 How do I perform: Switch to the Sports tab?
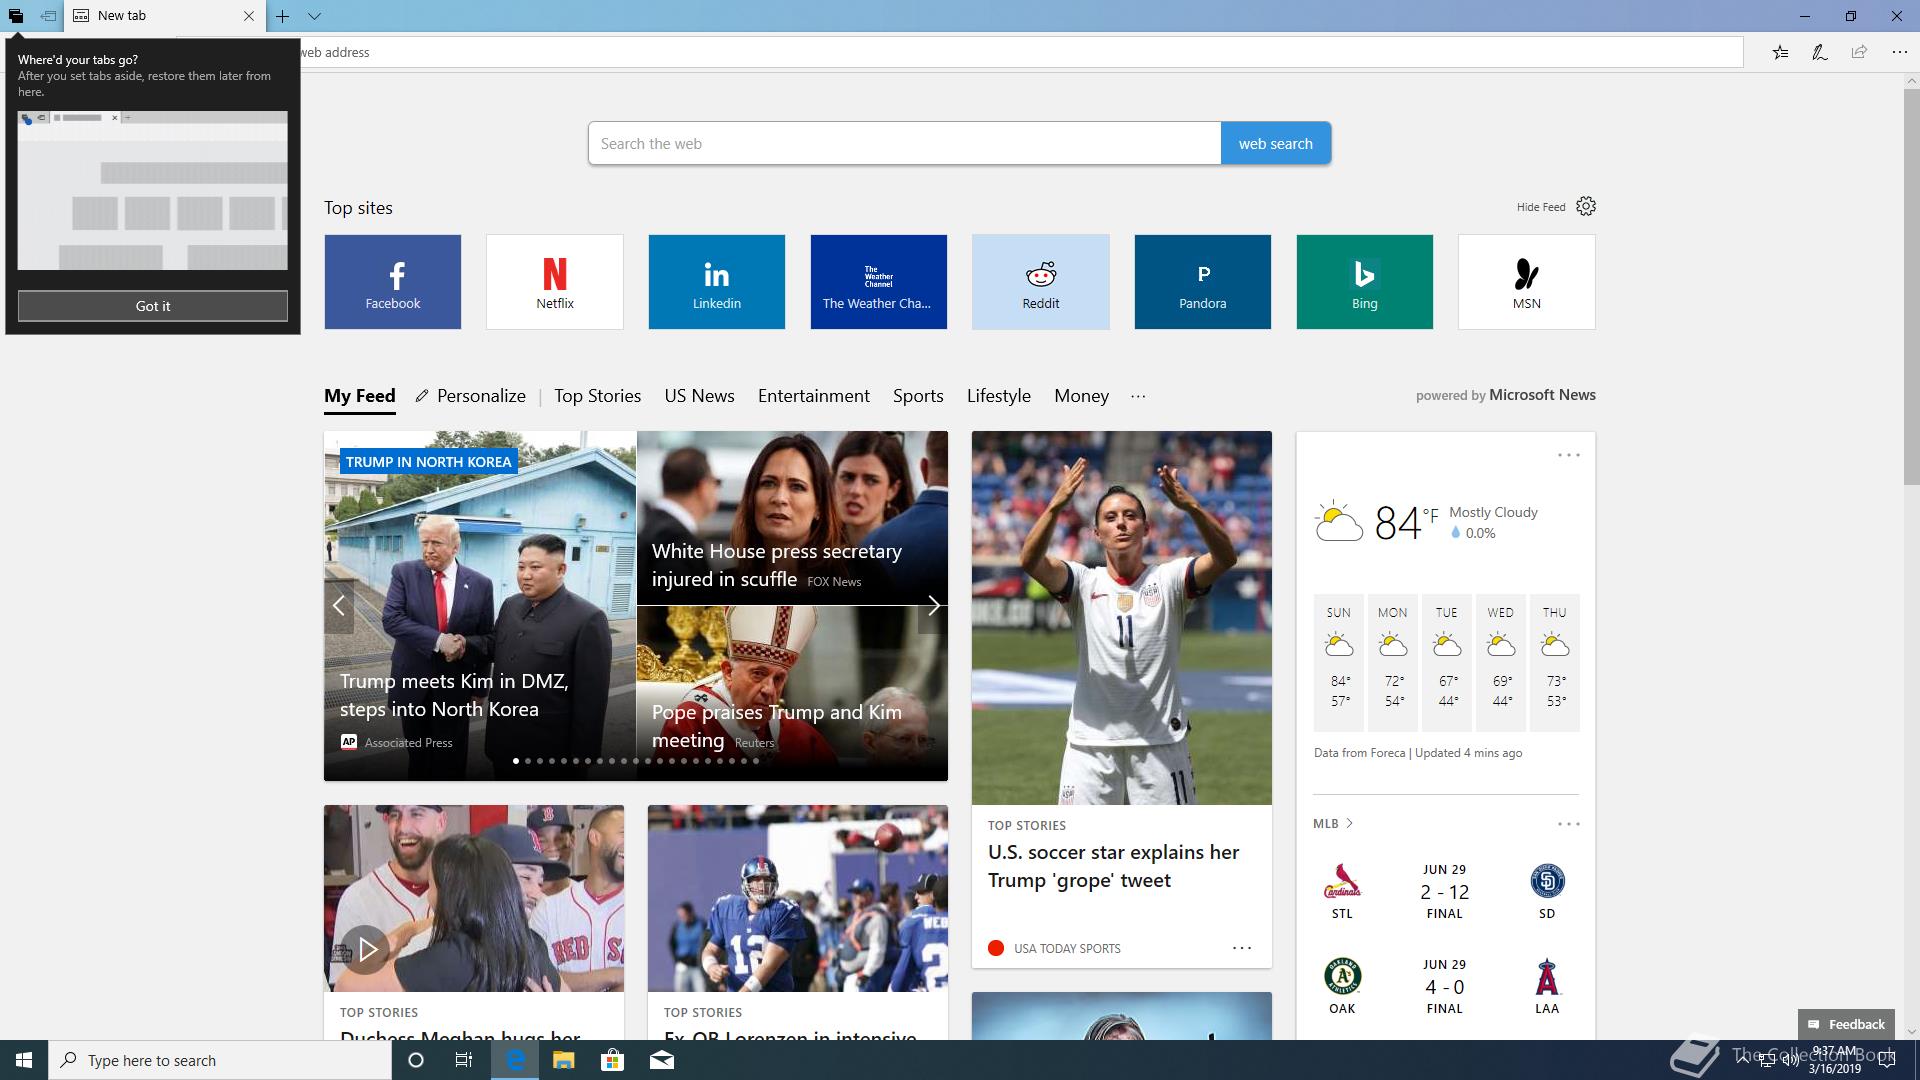[x=918, y=396]
